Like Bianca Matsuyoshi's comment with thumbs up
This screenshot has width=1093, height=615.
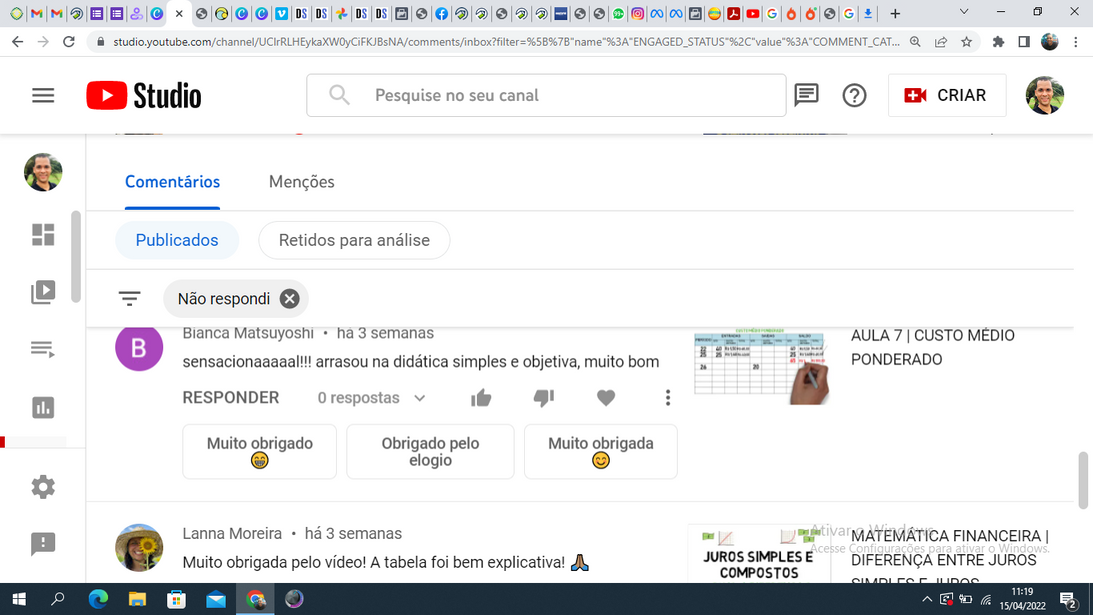(481, 398)
